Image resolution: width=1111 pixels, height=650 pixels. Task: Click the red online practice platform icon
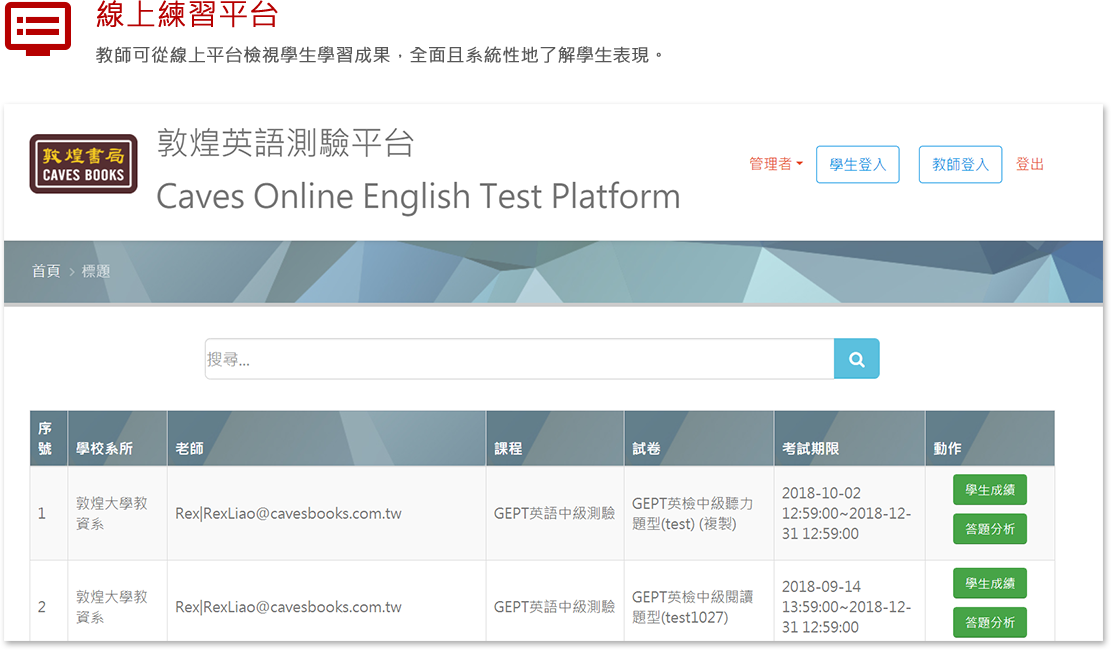point(38,28)
